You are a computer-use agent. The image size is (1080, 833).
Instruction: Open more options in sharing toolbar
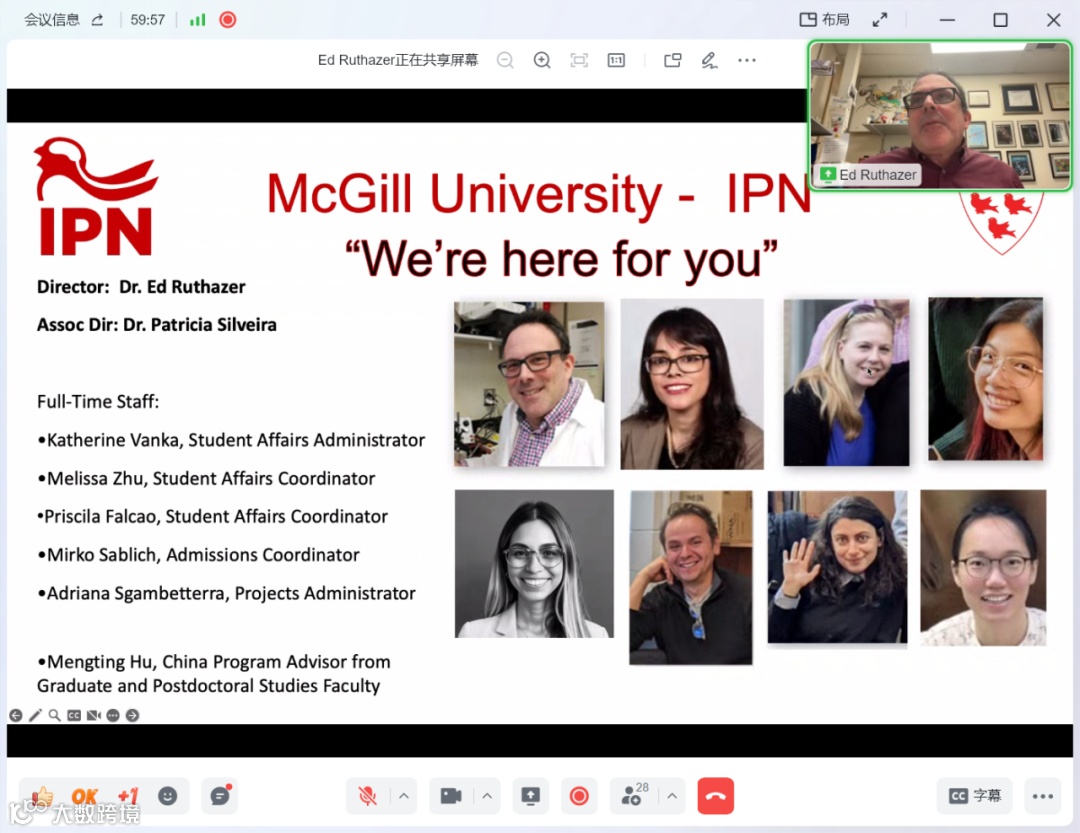click(x=747, y=61)
